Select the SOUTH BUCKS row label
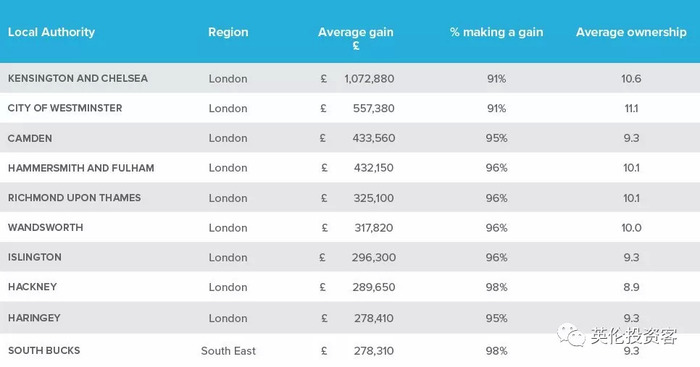 (44, 350)
